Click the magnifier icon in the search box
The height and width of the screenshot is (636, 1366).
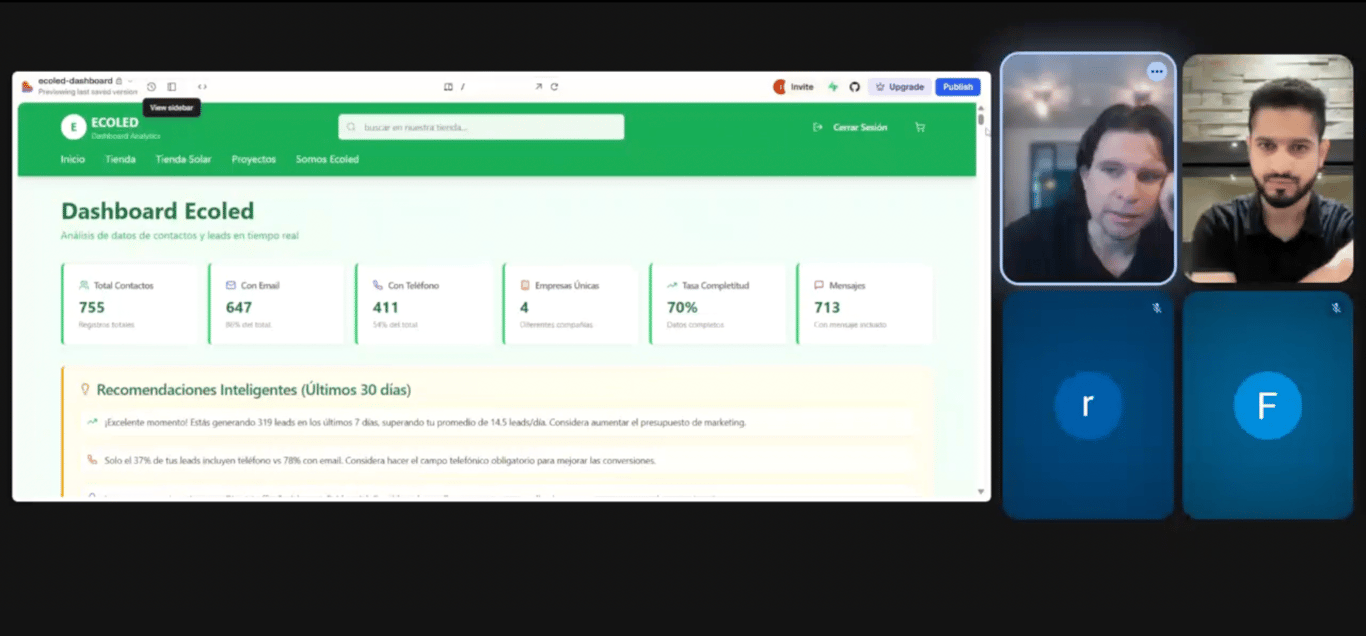tap(352, 127)
